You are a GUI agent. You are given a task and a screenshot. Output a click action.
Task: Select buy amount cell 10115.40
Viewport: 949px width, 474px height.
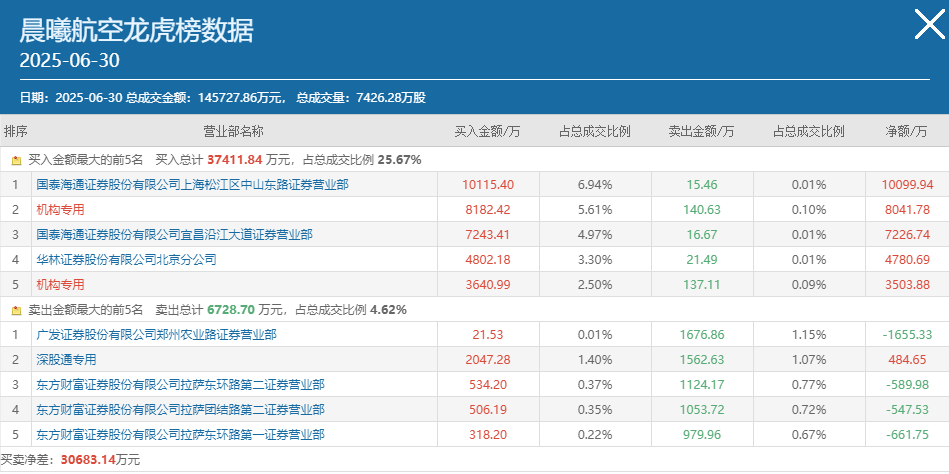(x=488, y=185)
